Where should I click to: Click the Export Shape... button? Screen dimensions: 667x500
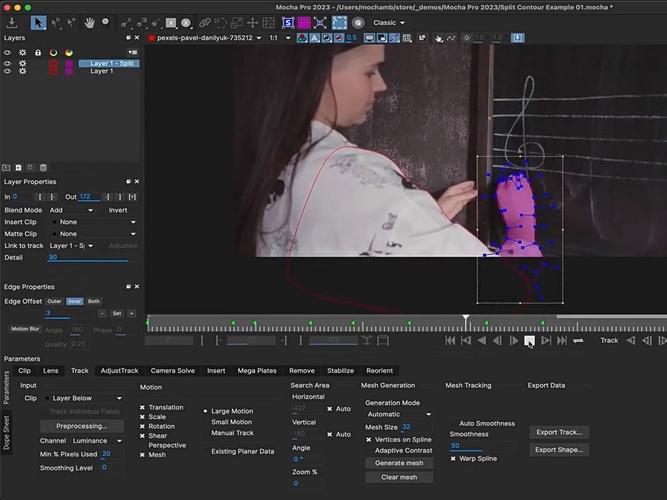pyautogui.click(x=559, y=450)
